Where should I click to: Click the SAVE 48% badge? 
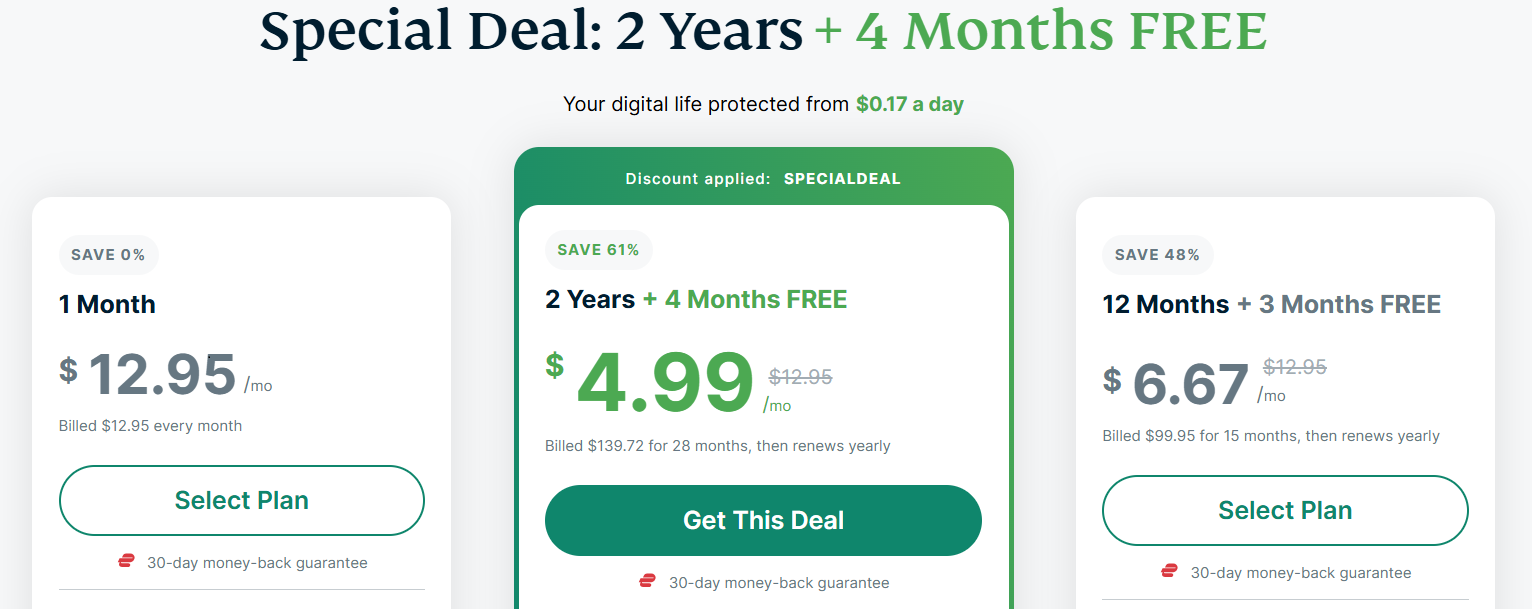pyautogui.click(x=1157, y=255)
